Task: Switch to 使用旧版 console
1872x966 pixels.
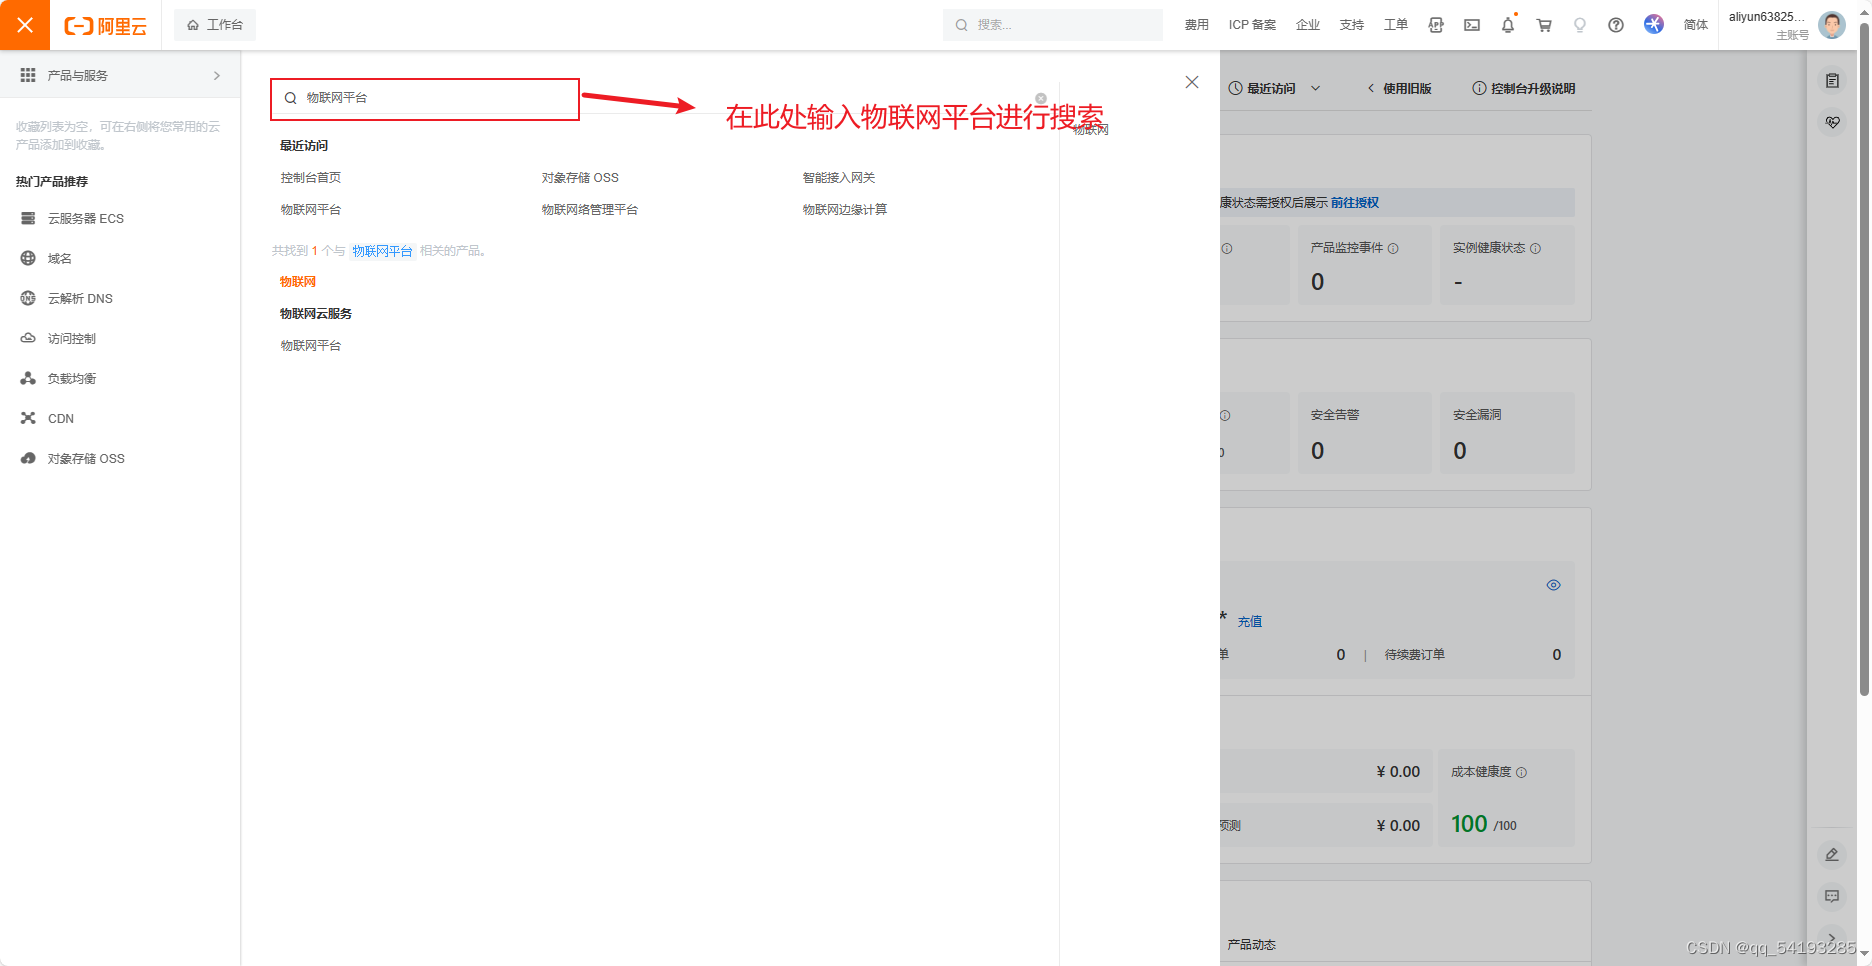Action: (x=1400, y=88)
